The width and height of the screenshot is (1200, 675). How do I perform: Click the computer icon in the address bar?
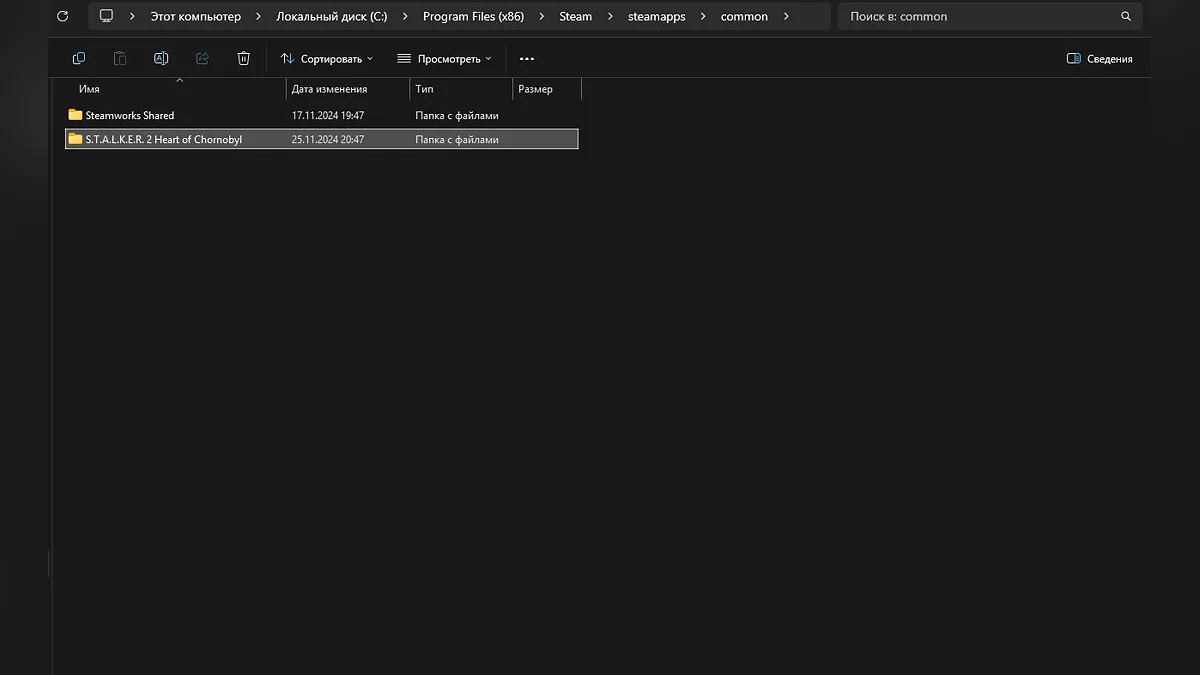pos(106,17)
